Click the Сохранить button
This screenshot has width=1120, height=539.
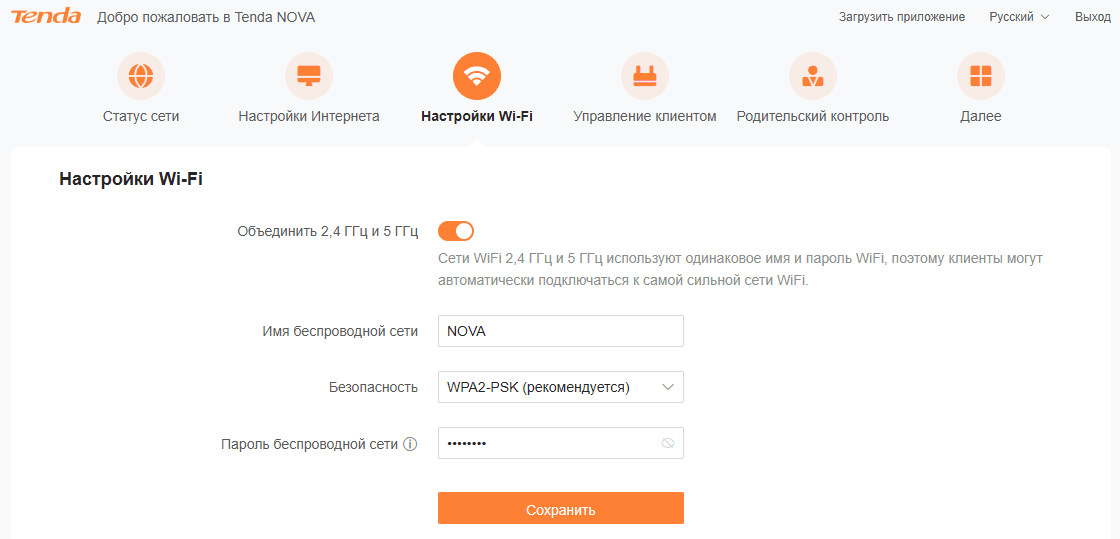561,508
